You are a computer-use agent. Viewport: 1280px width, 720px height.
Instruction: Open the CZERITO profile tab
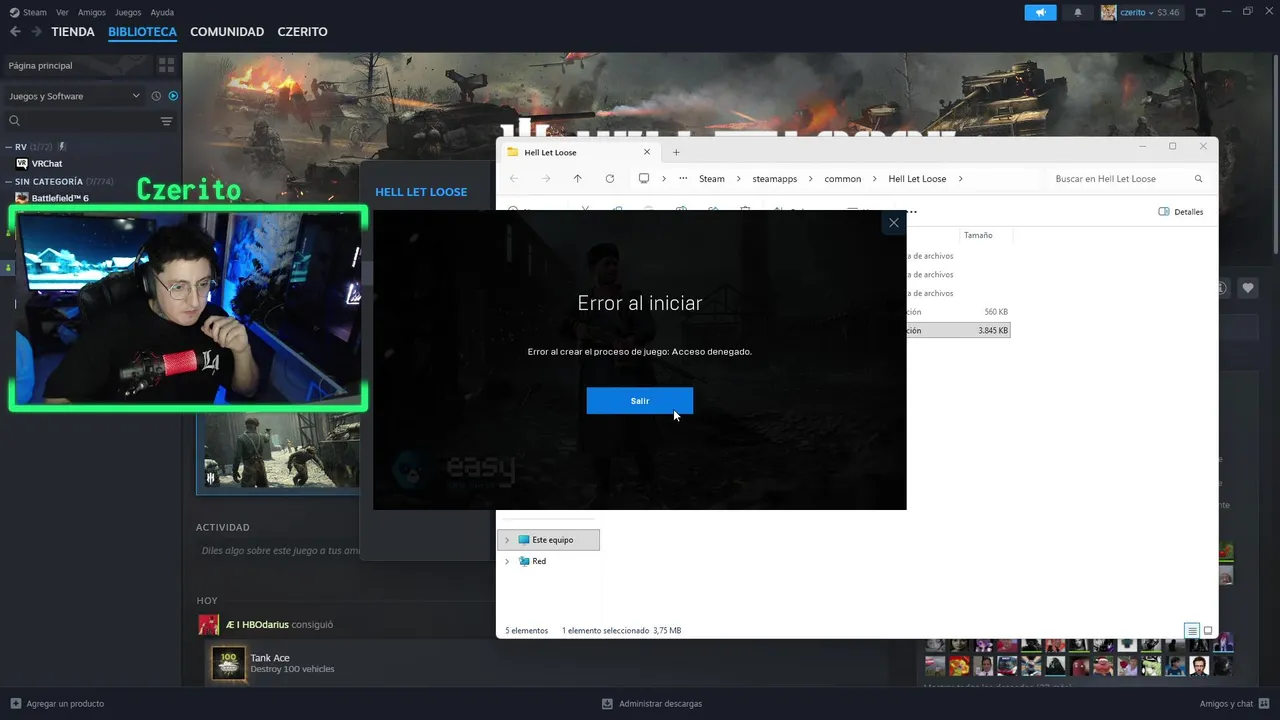click(302, 32)
